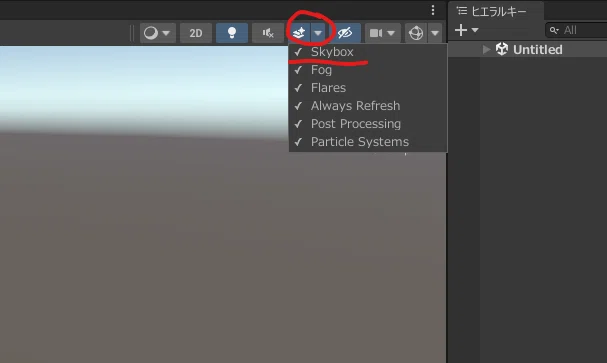This screenshot has height=363, width=607.
Task: Click the plus create object button
Action: point(461,30)
